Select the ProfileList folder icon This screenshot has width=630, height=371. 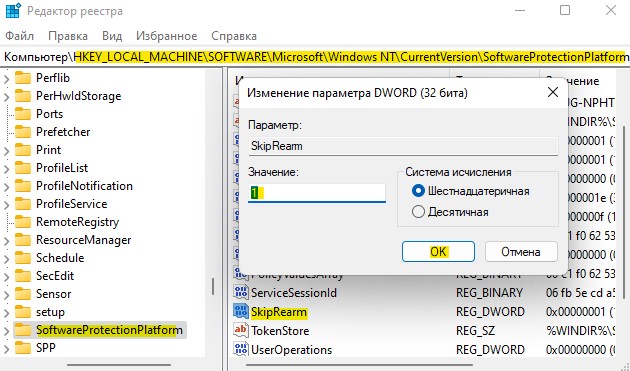(x=23, y=168)
